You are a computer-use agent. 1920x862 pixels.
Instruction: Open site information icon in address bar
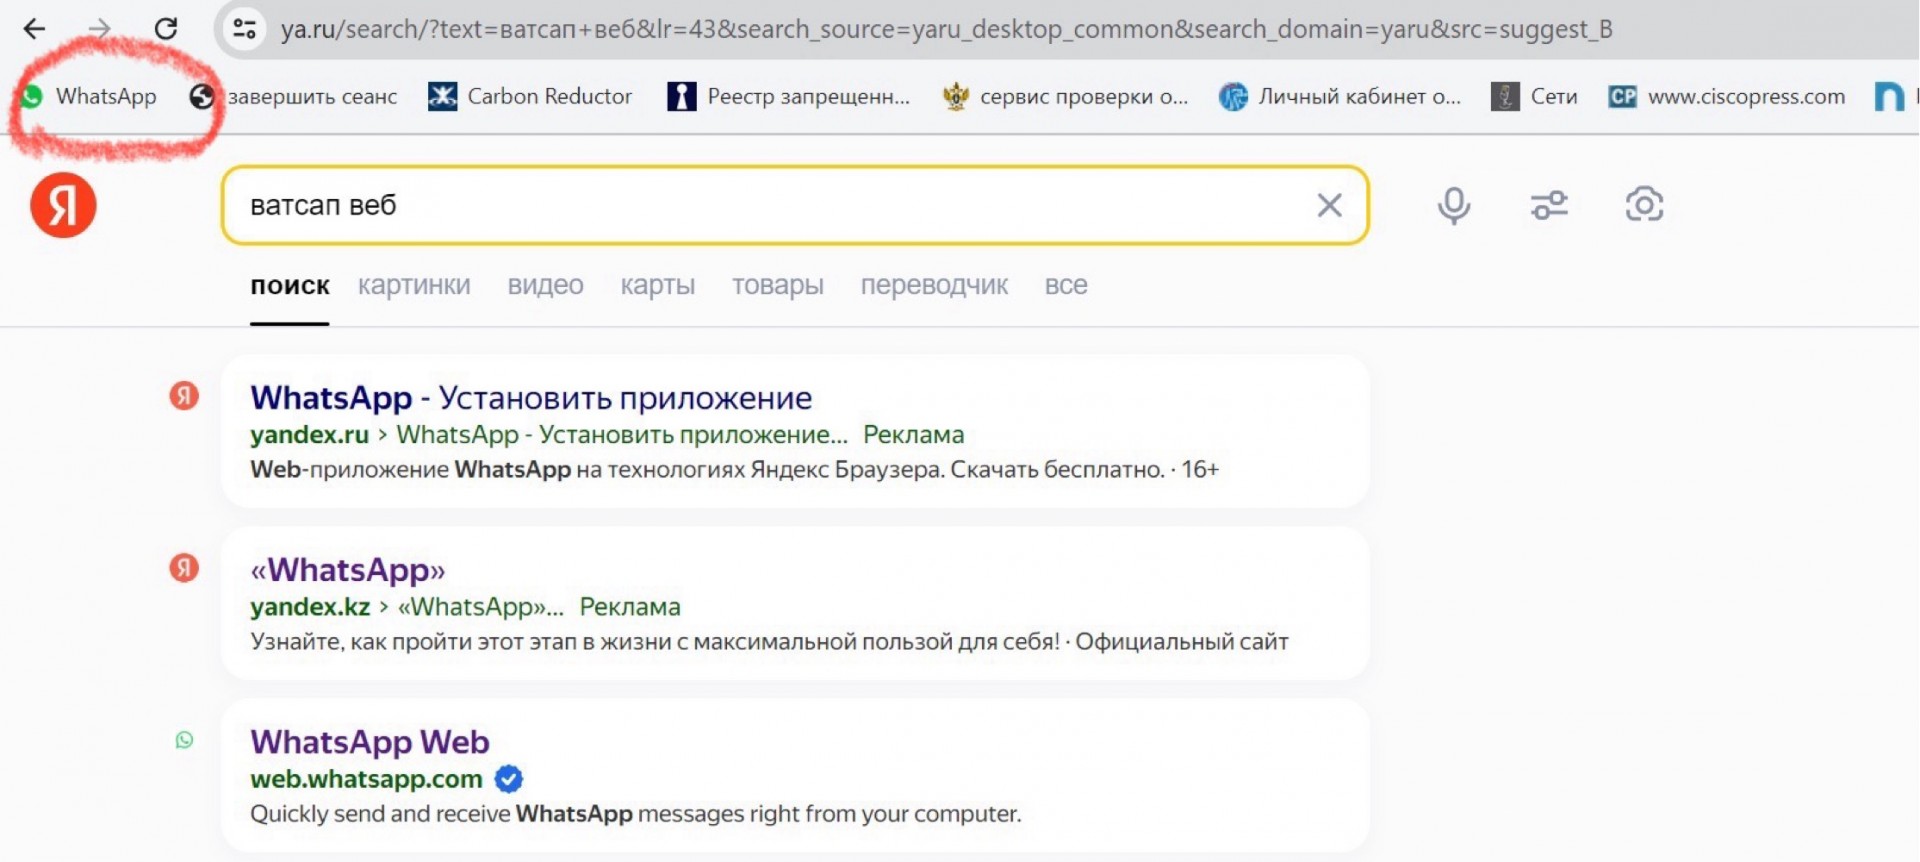pyautogui.click(x=244, y=29)
